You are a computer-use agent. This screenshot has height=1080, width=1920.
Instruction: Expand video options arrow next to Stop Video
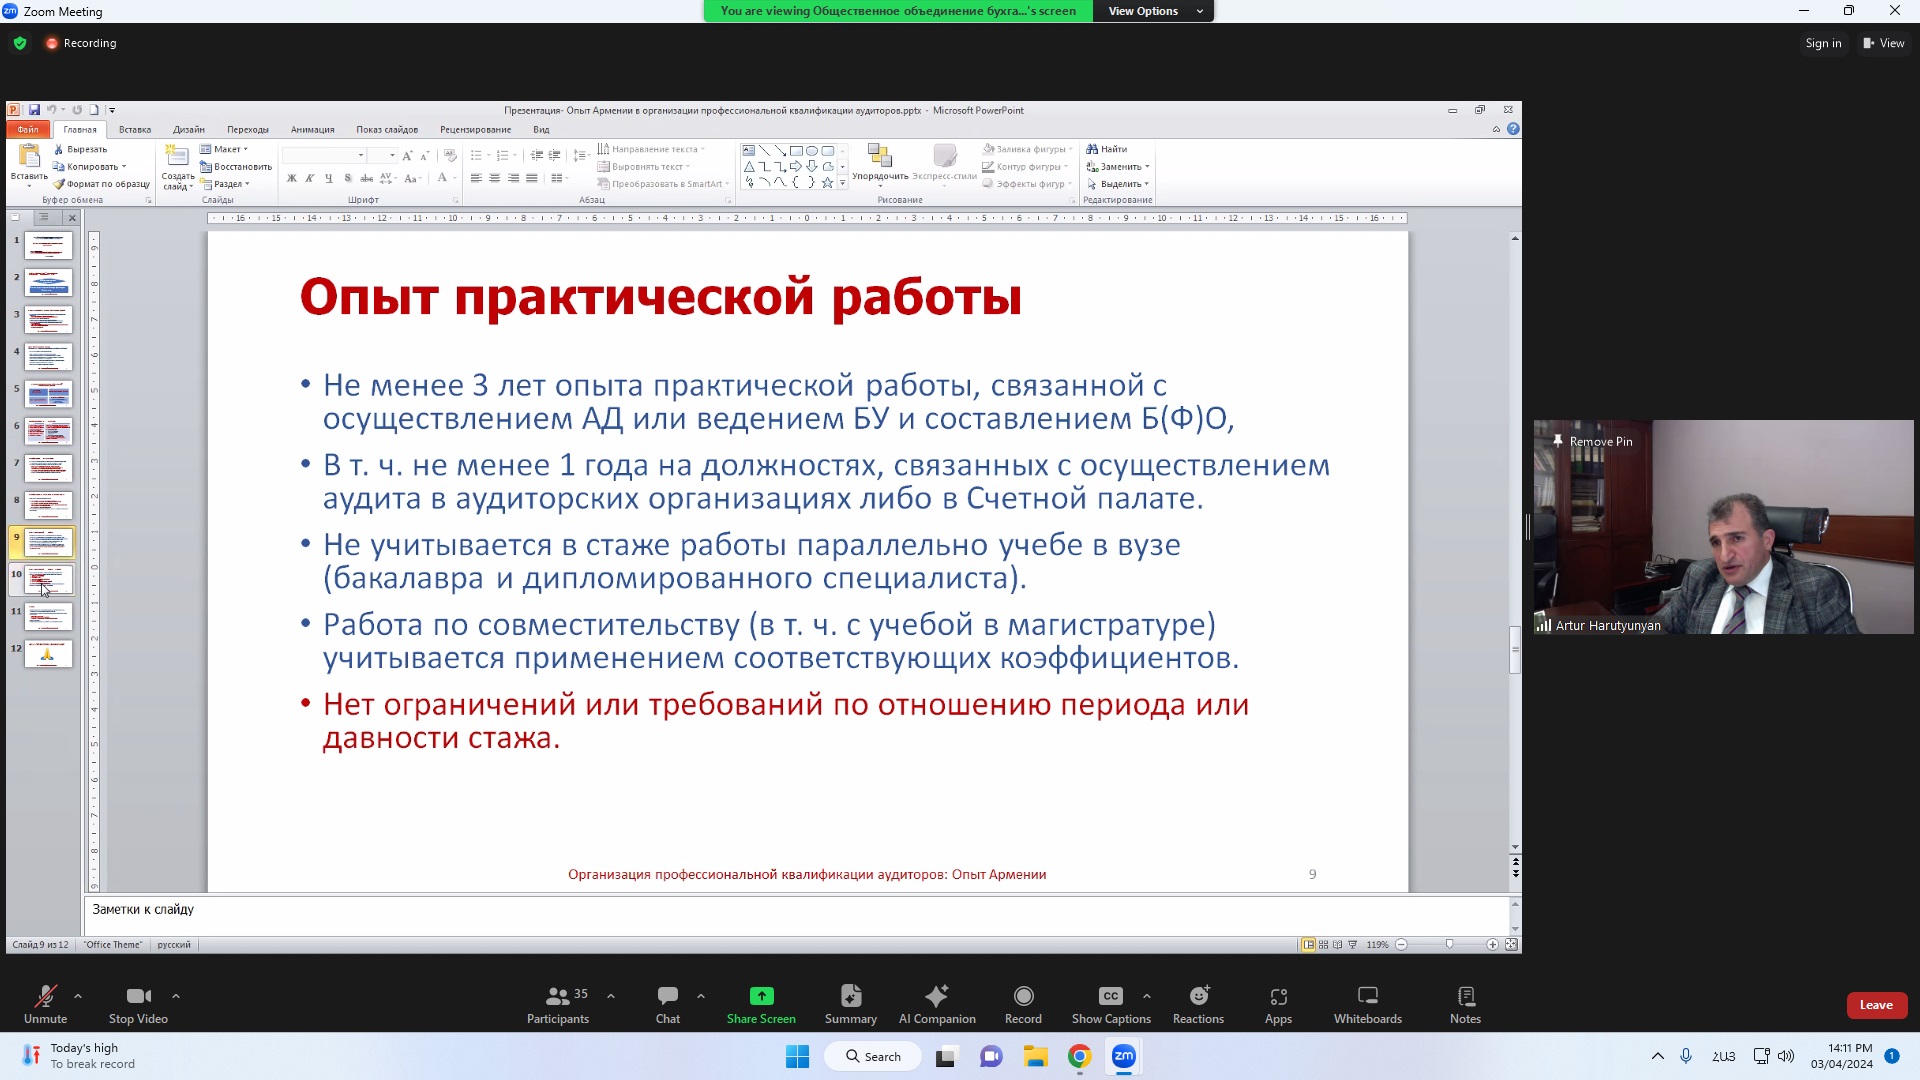tap(176, 996)
